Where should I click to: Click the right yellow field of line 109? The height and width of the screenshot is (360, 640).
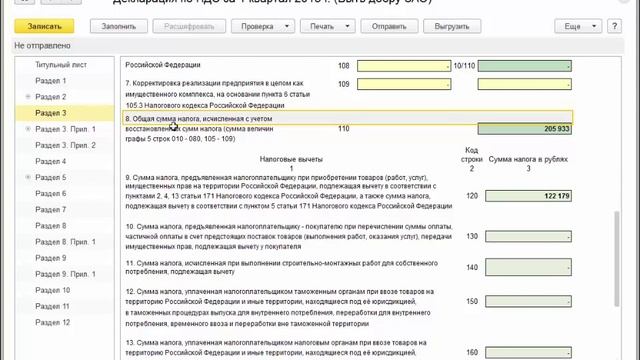(x=524, y=84)
